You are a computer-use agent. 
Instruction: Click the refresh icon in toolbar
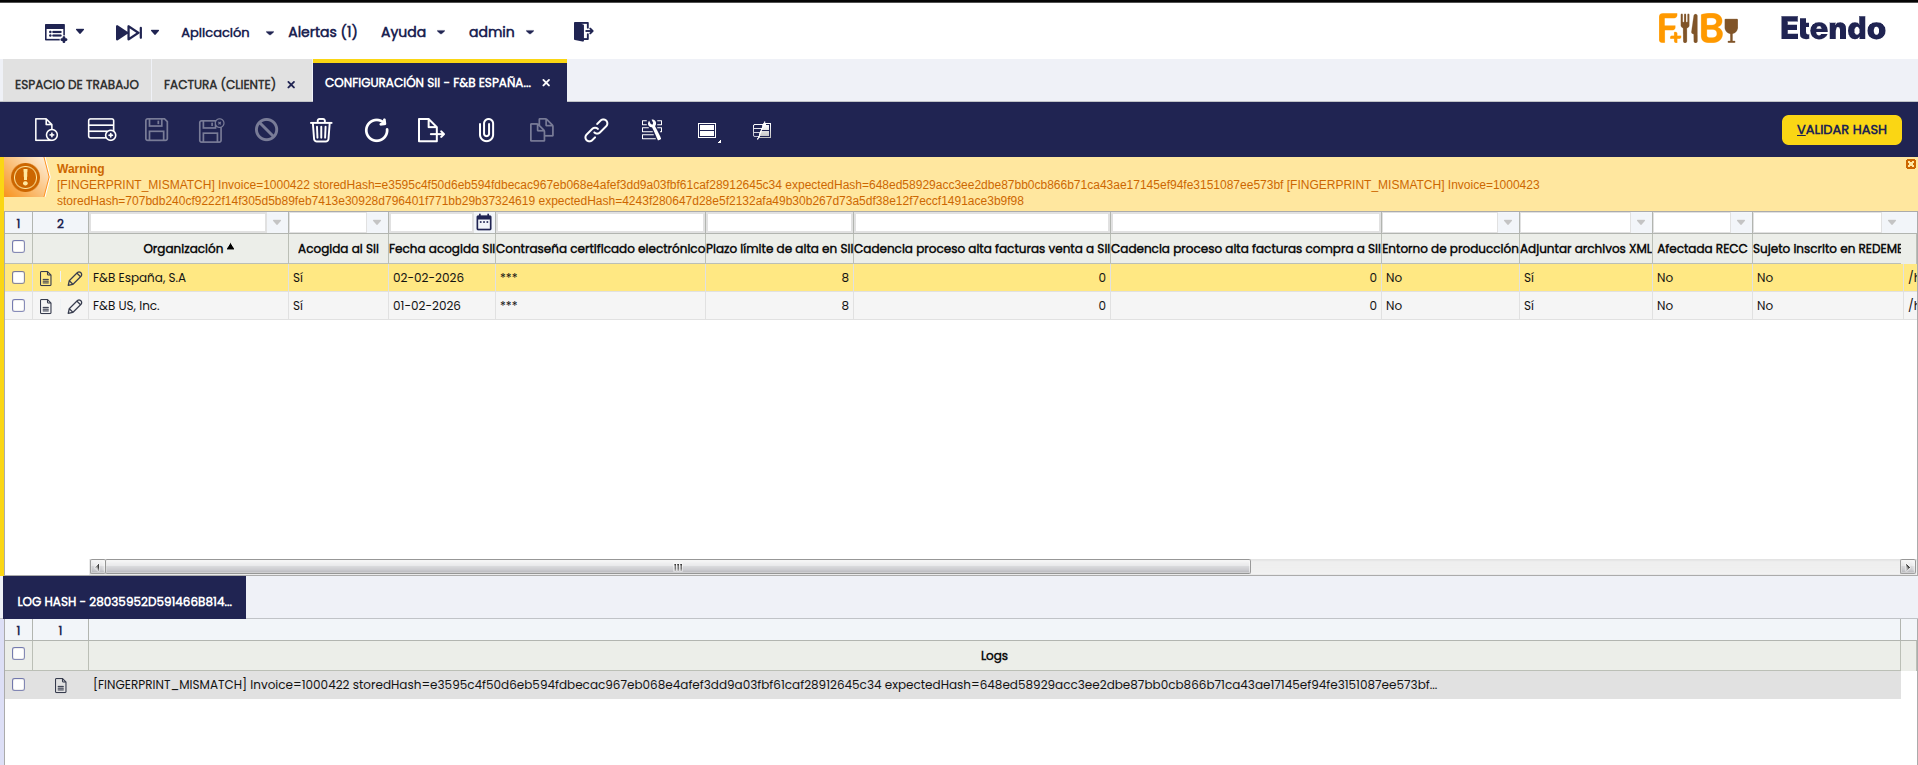[376, 130]
